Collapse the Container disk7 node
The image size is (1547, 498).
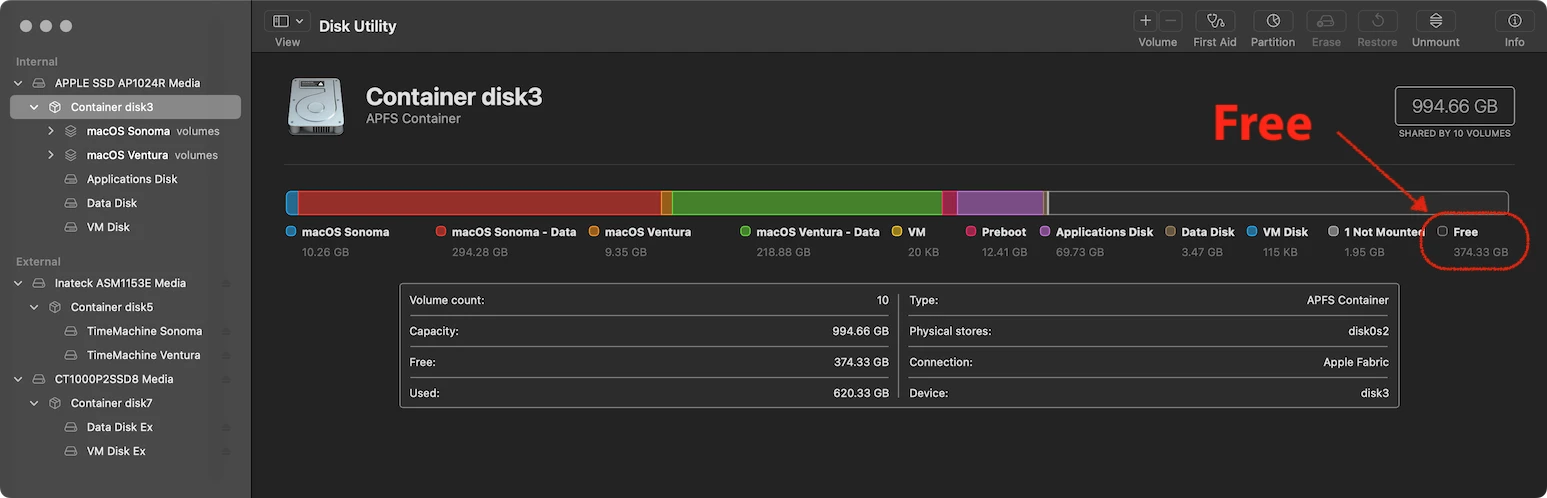coord(34,403)
